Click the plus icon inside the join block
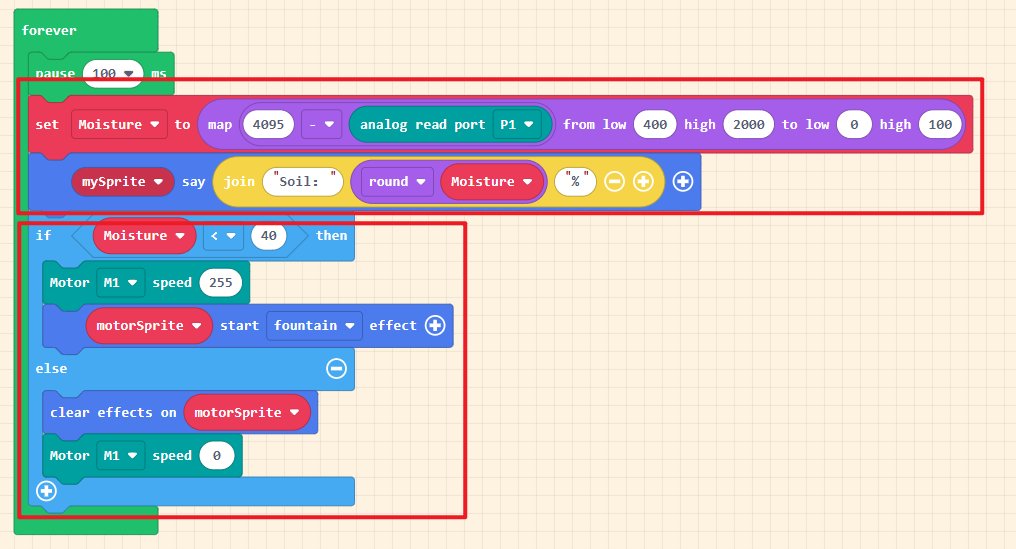 [642, 181]
